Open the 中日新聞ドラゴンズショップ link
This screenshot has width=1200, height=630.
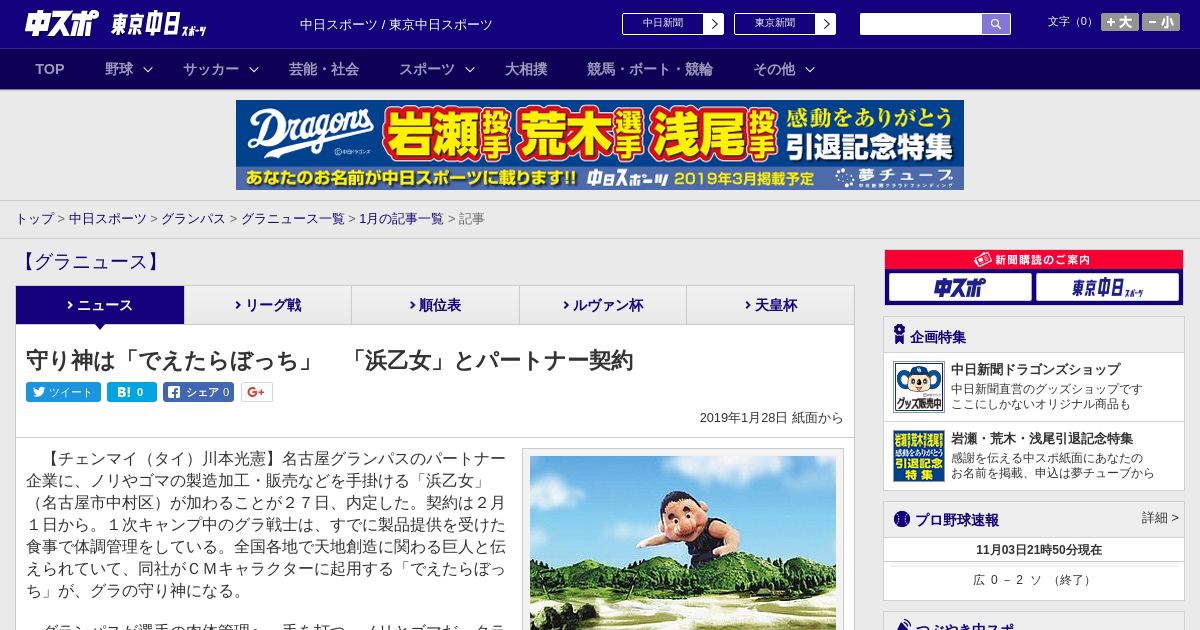tap(1035, 370)
